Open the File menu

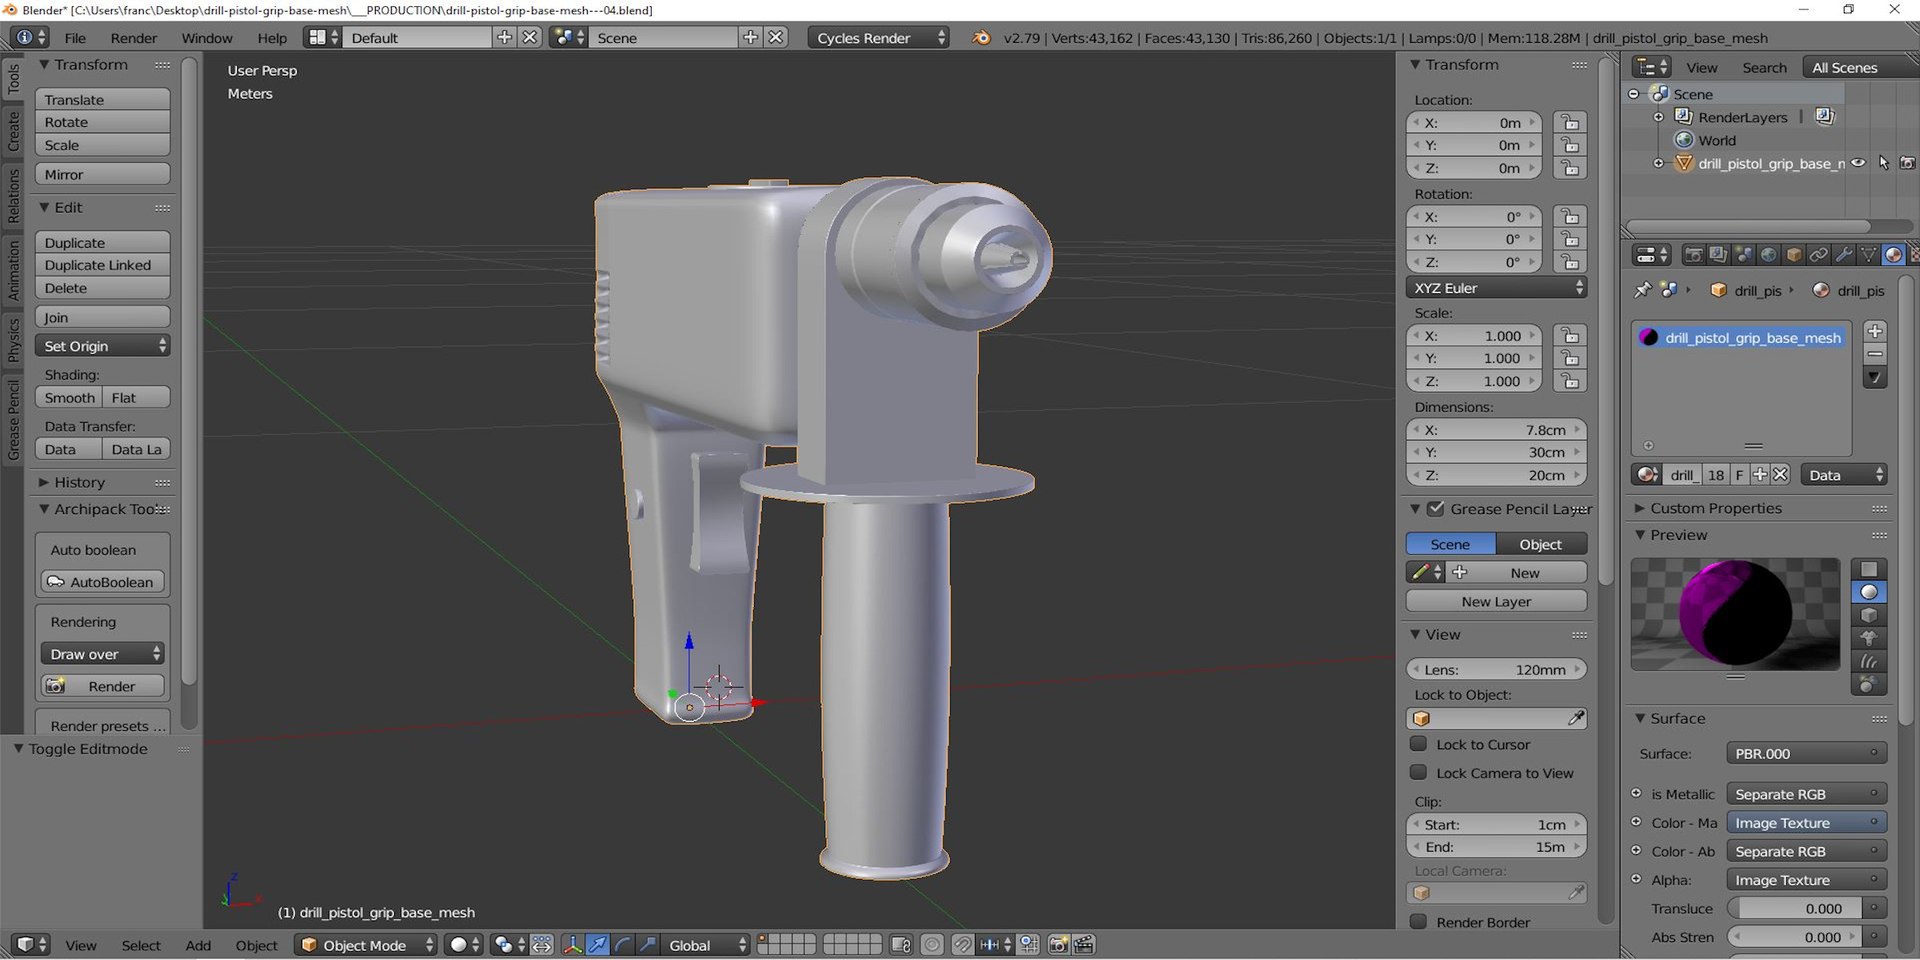75,38
